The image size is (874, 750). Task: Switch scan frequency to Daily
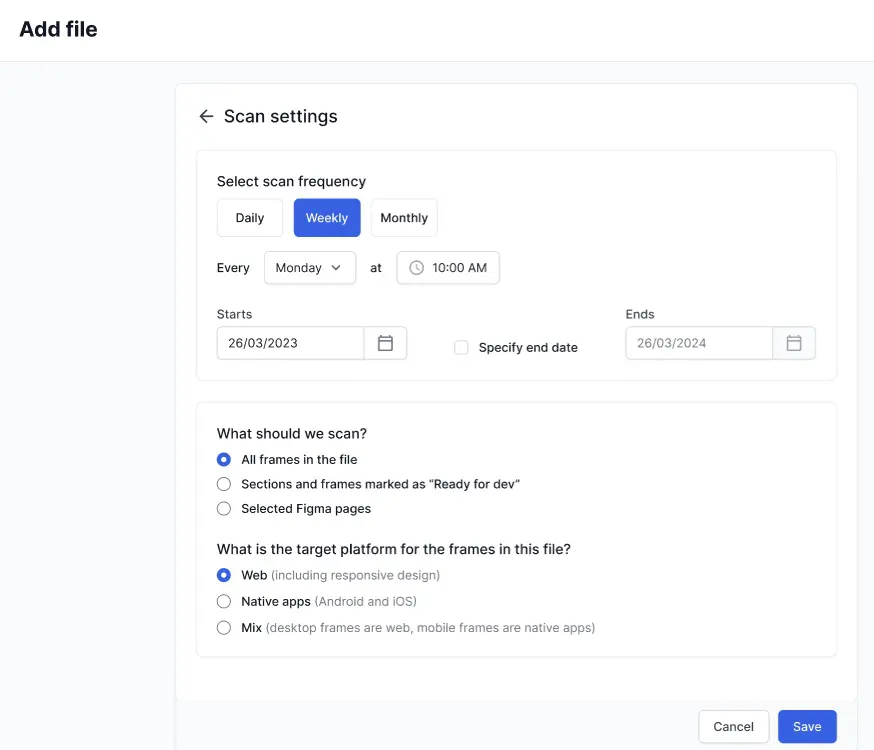pos(249,217)
